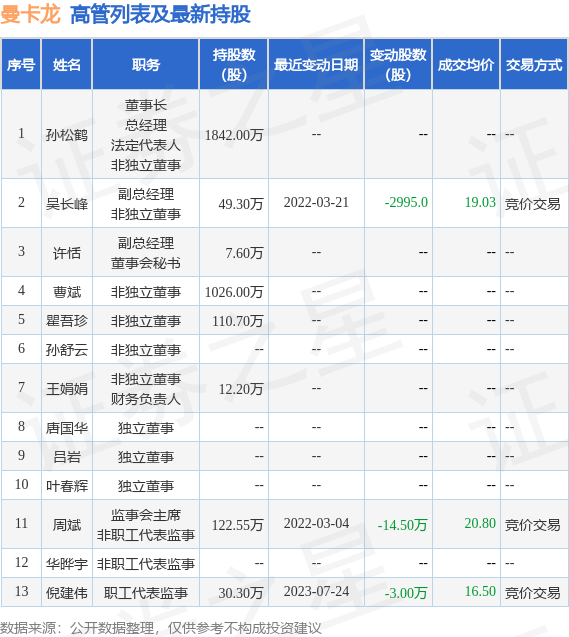
Task: Click the change amount -2995.0
Action: pos(406,202)
